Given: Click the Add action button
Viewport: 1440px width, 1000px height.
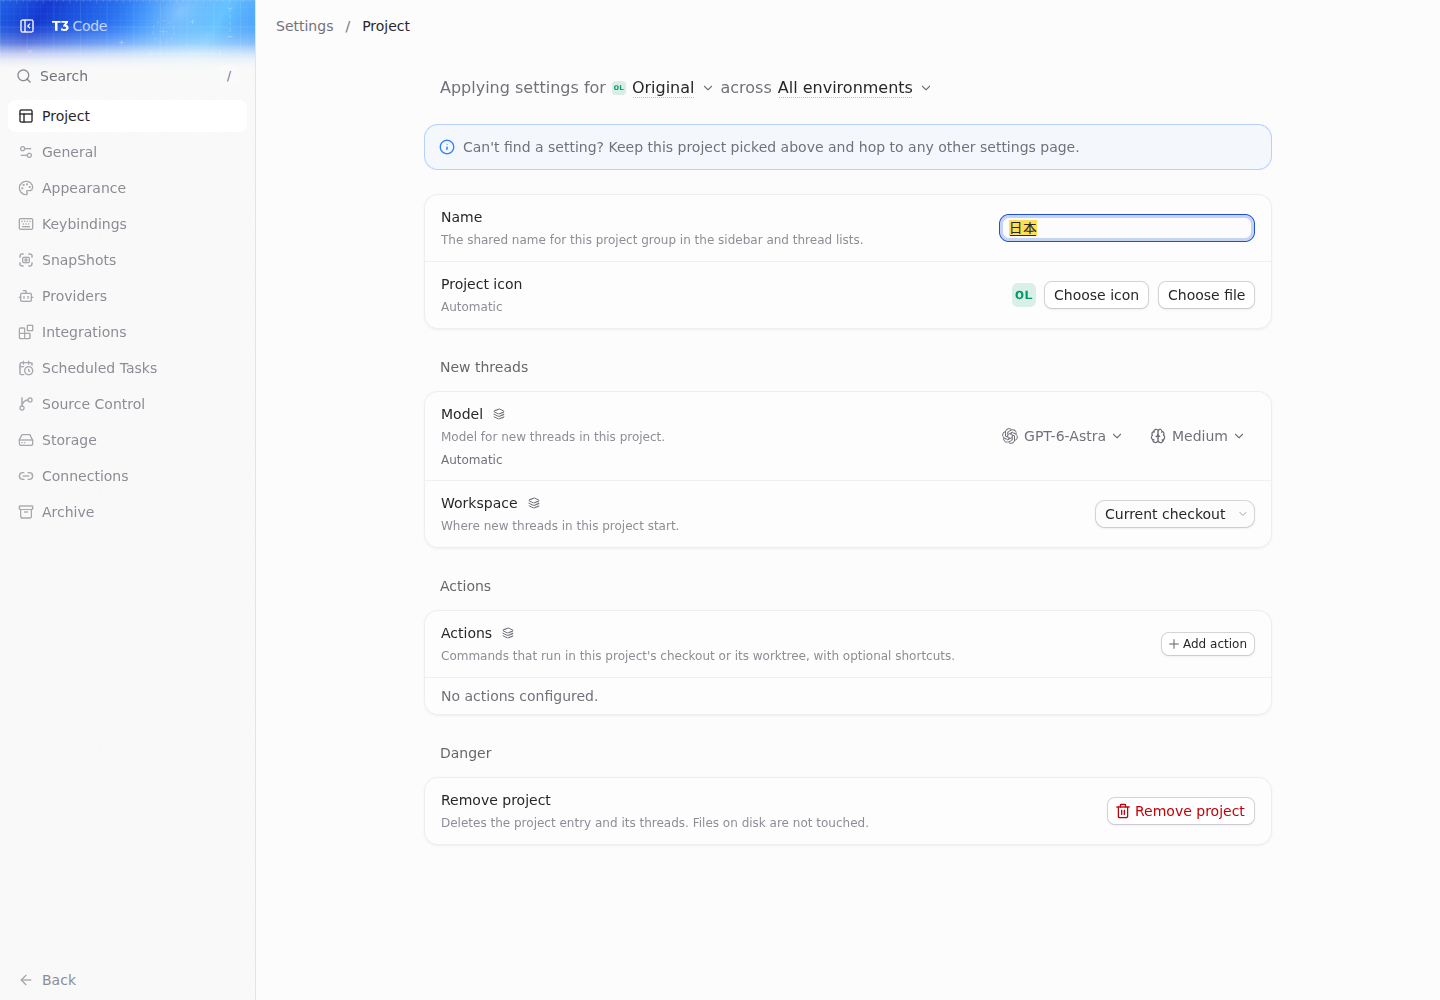Looking at the screenshot, I should (x=1208, y=644).
